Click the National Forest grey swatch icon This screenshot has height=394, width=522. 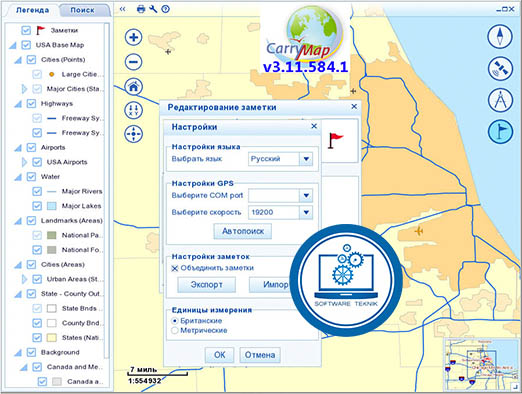[x=51, y=250]
